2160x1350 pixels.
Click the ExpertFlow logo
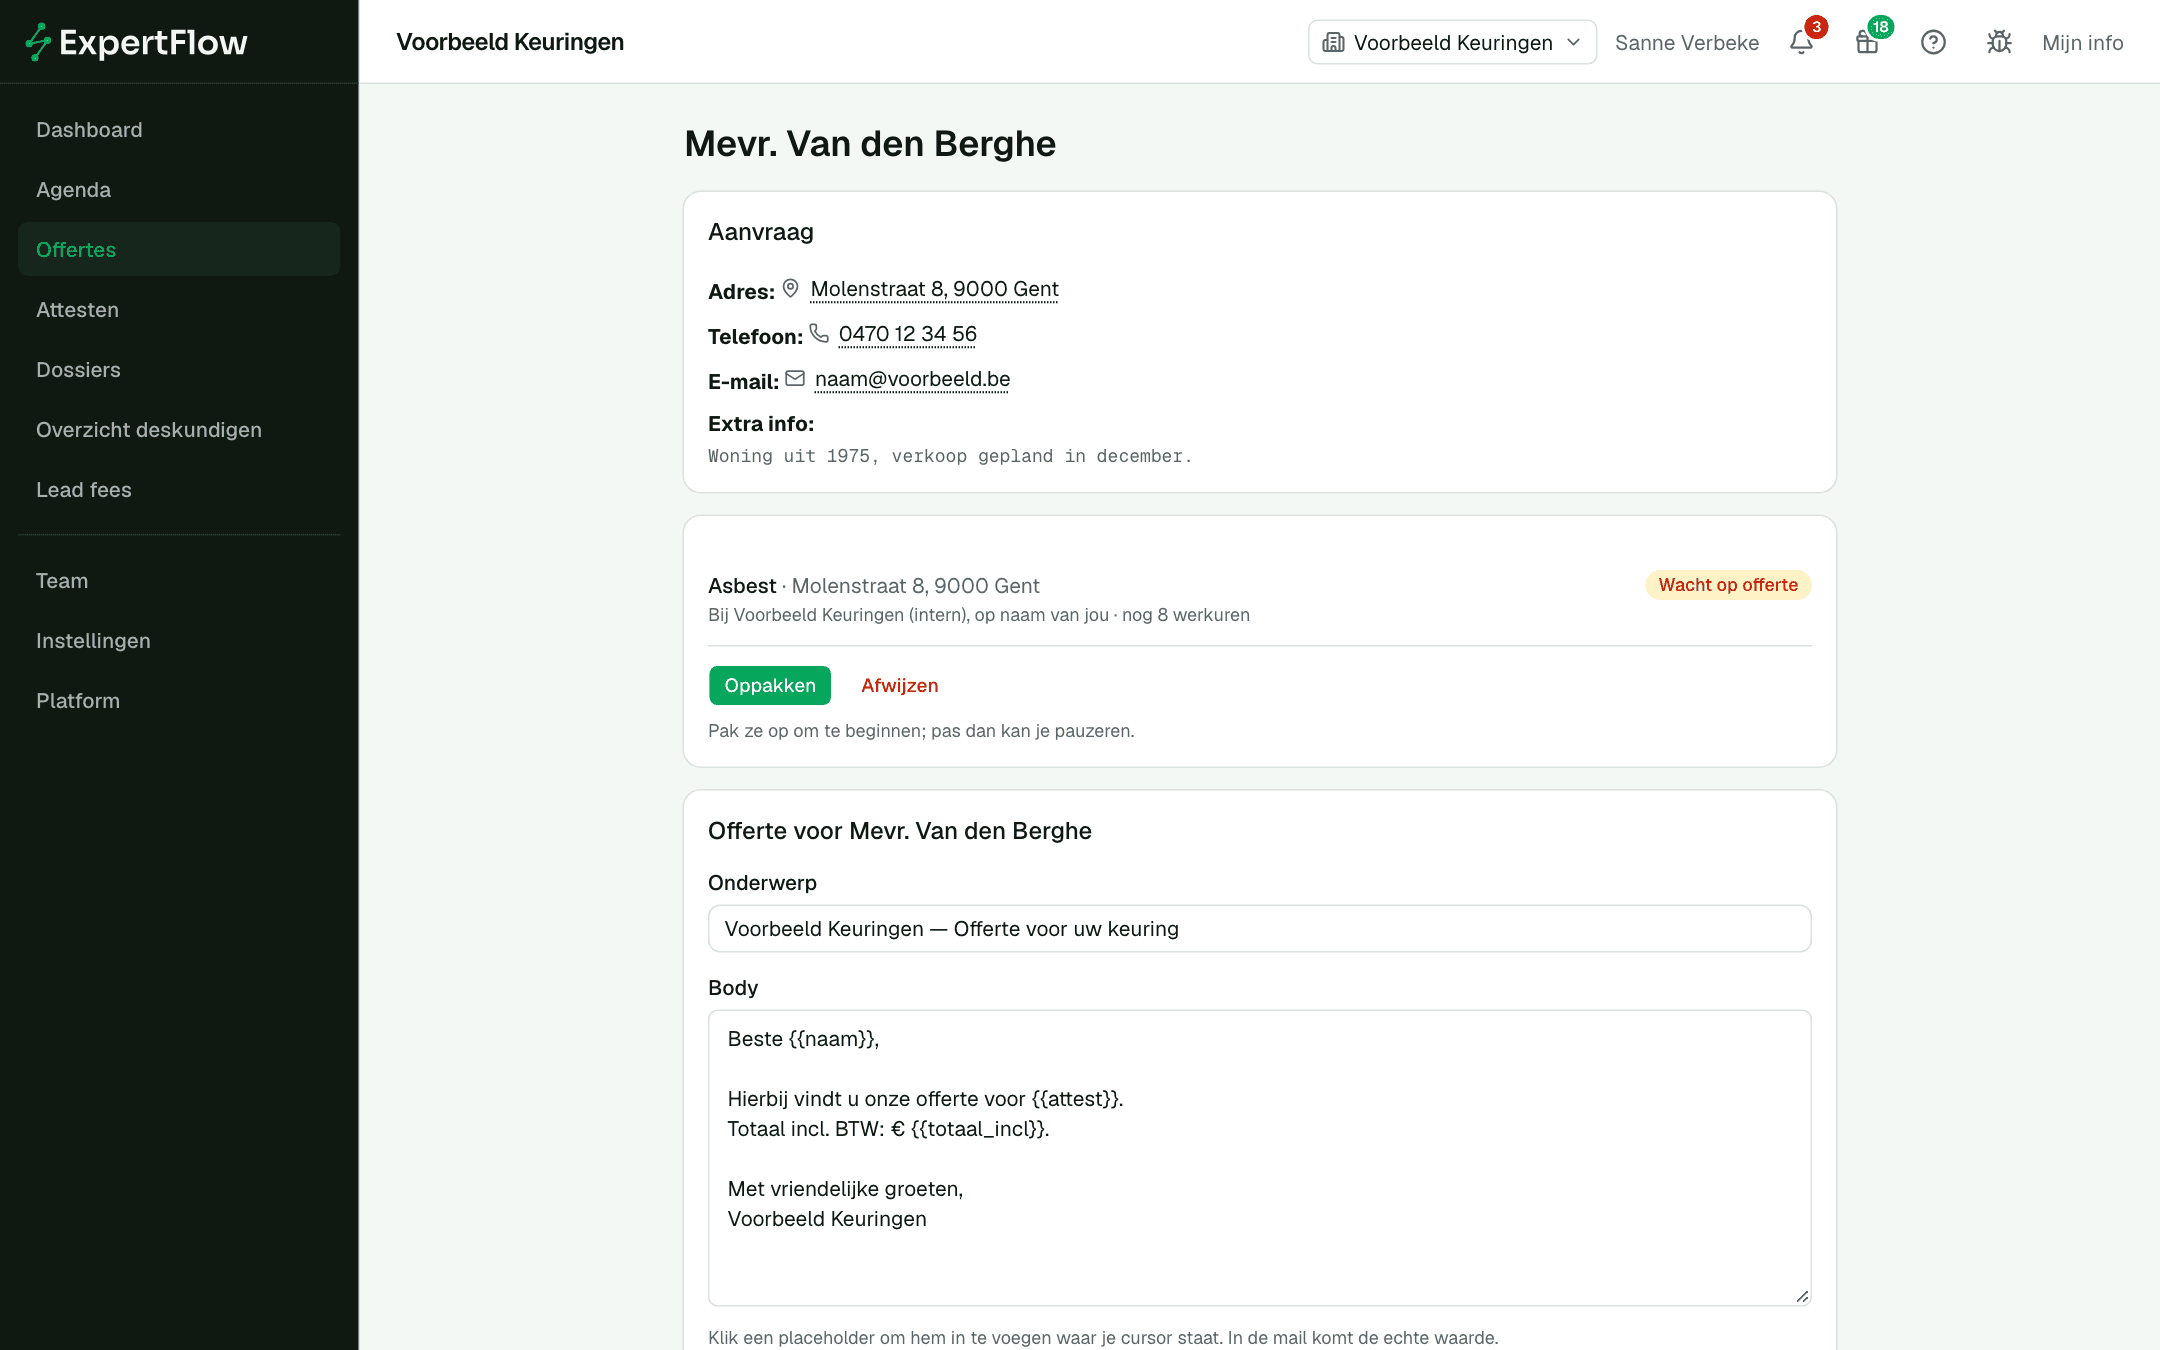[136, 42]
